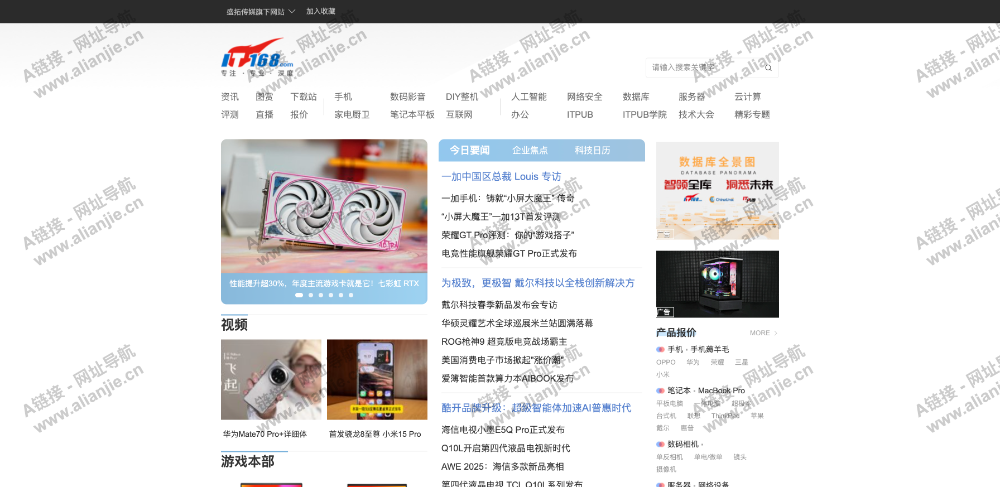Click the 单反相机 category link

[670, 457]
